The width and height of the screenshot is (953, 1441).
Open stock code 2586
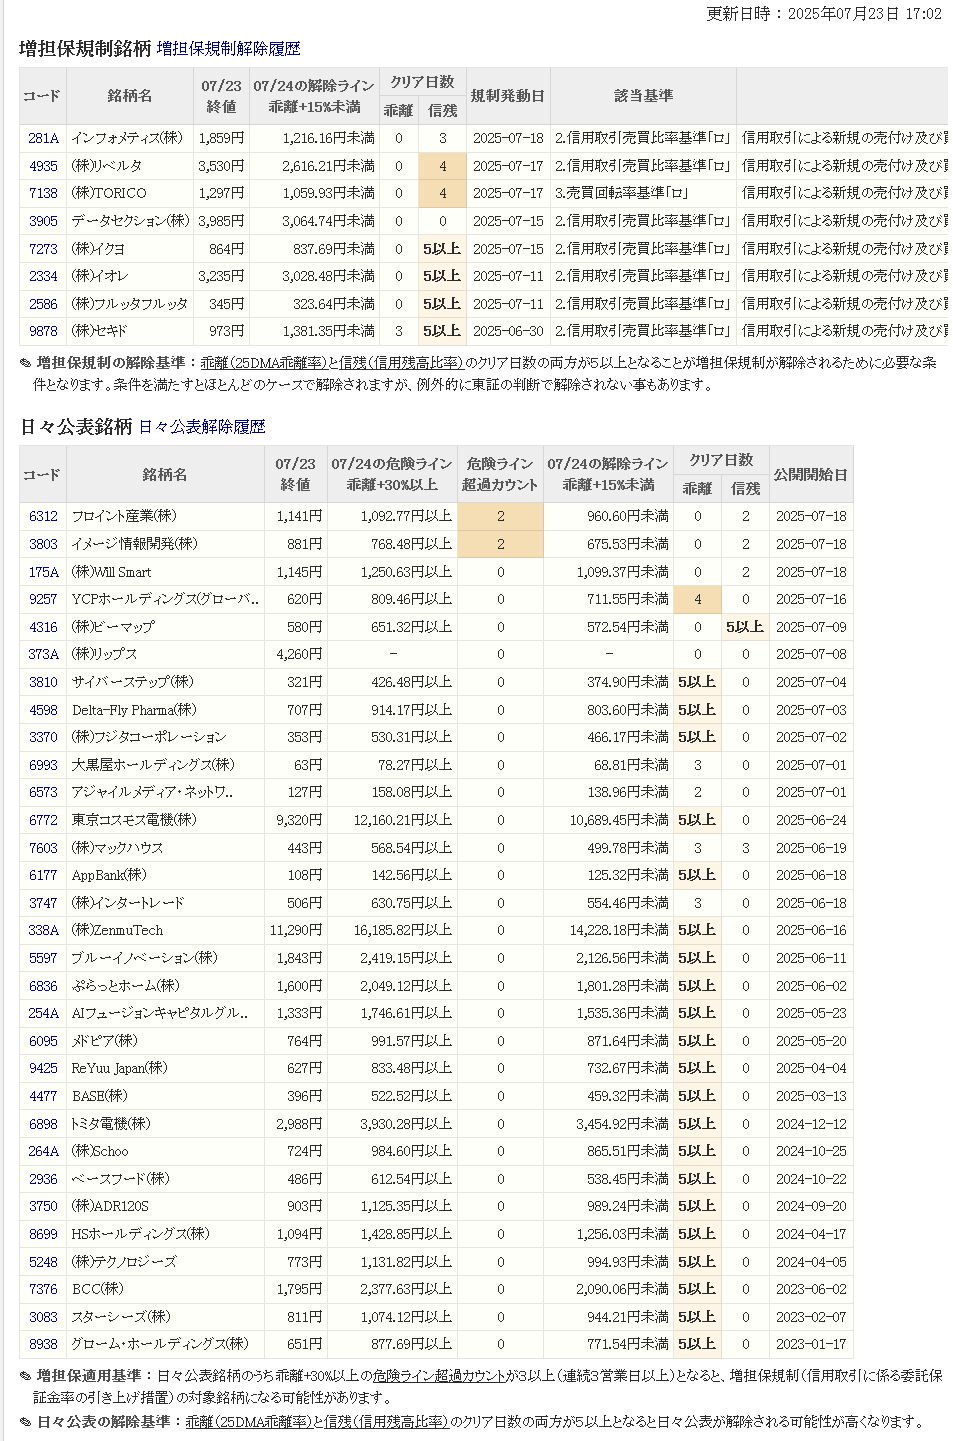43,303
